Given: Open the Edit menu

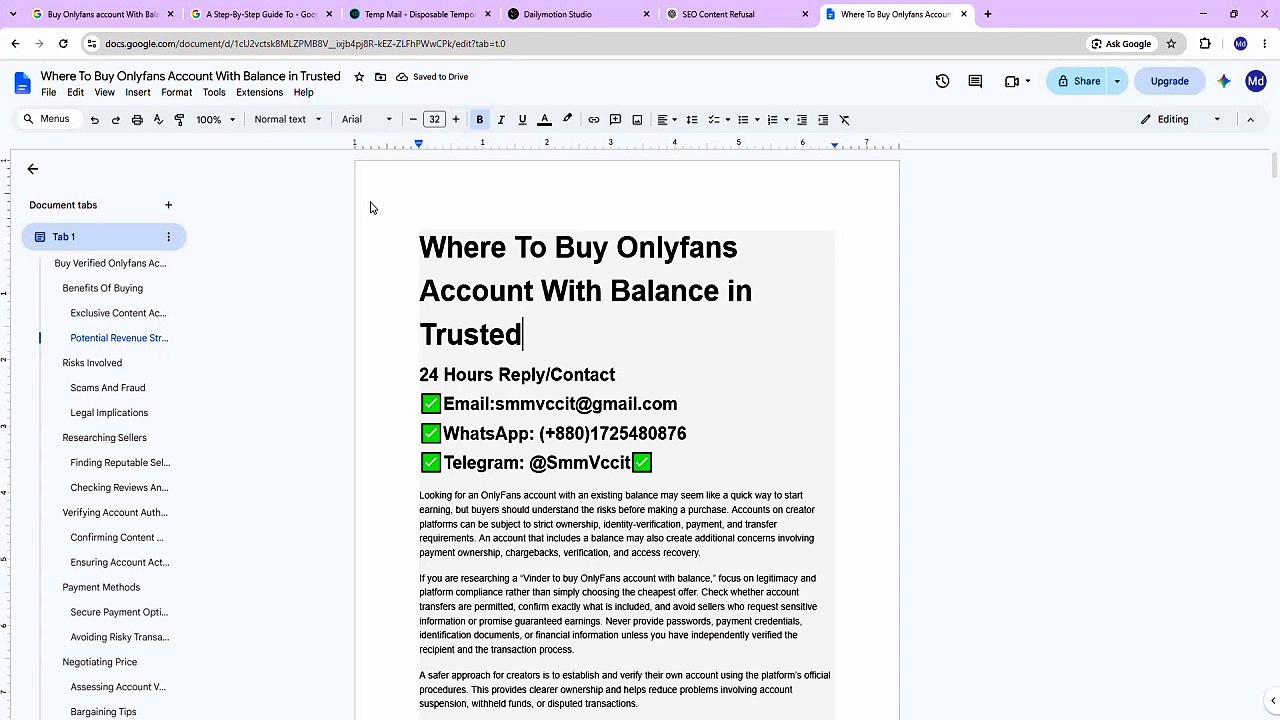Looking at the screenshot, I should [75, 92].
